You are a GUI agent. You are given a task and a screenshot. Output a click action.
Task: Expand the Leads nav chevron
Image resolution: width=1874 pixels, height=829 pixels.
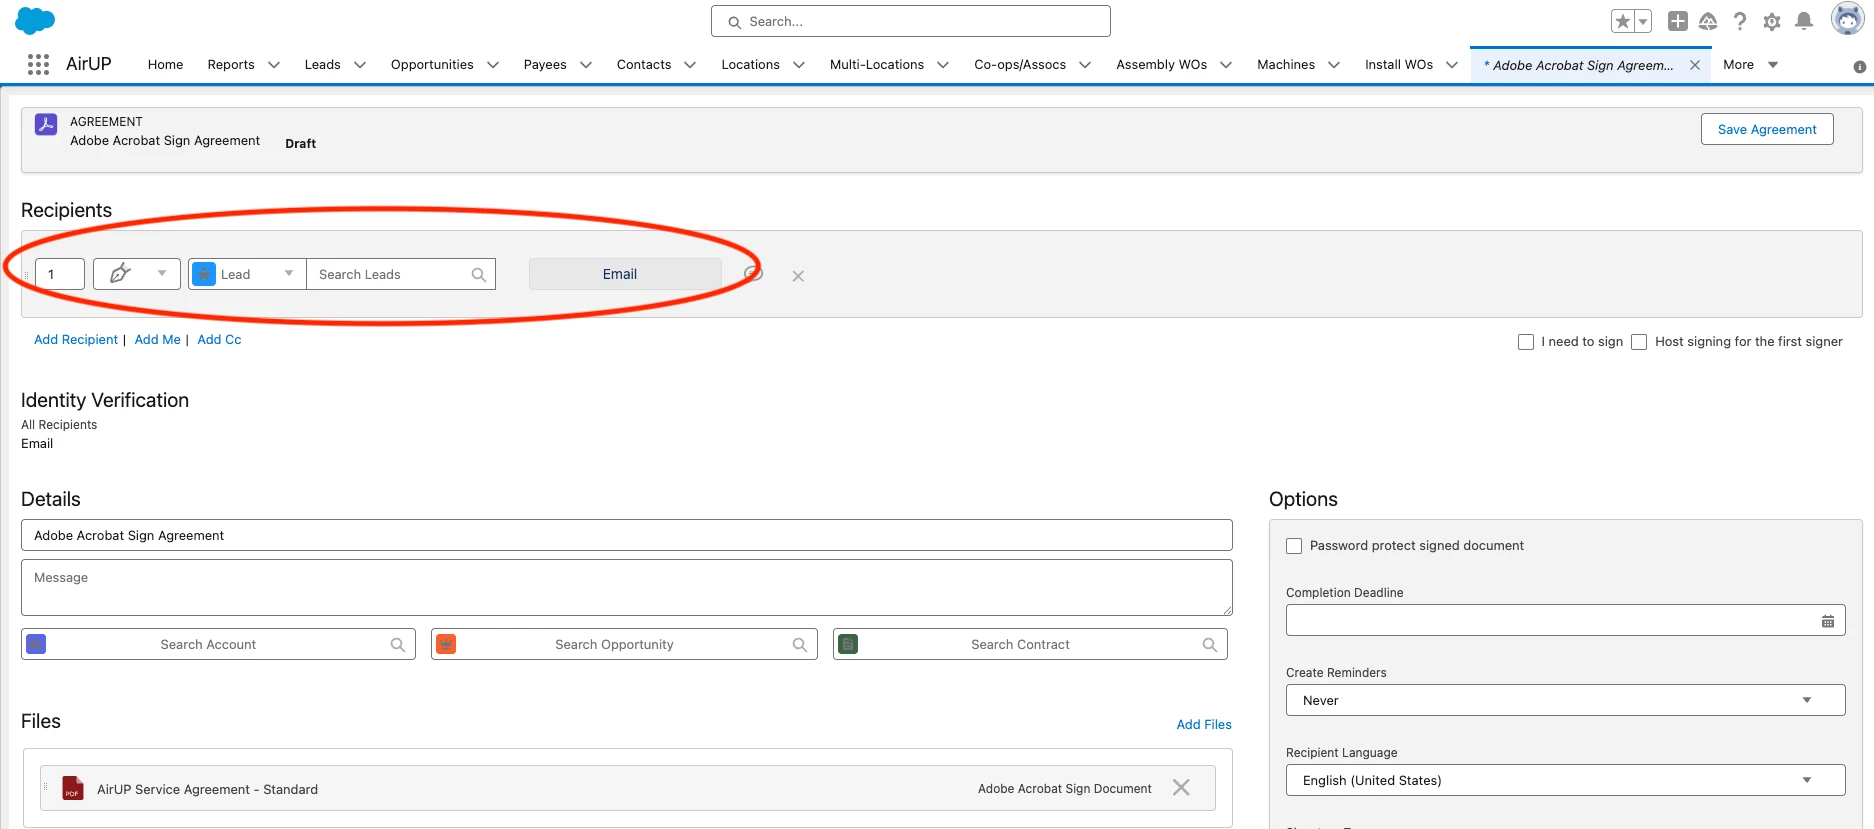point(360,65)
